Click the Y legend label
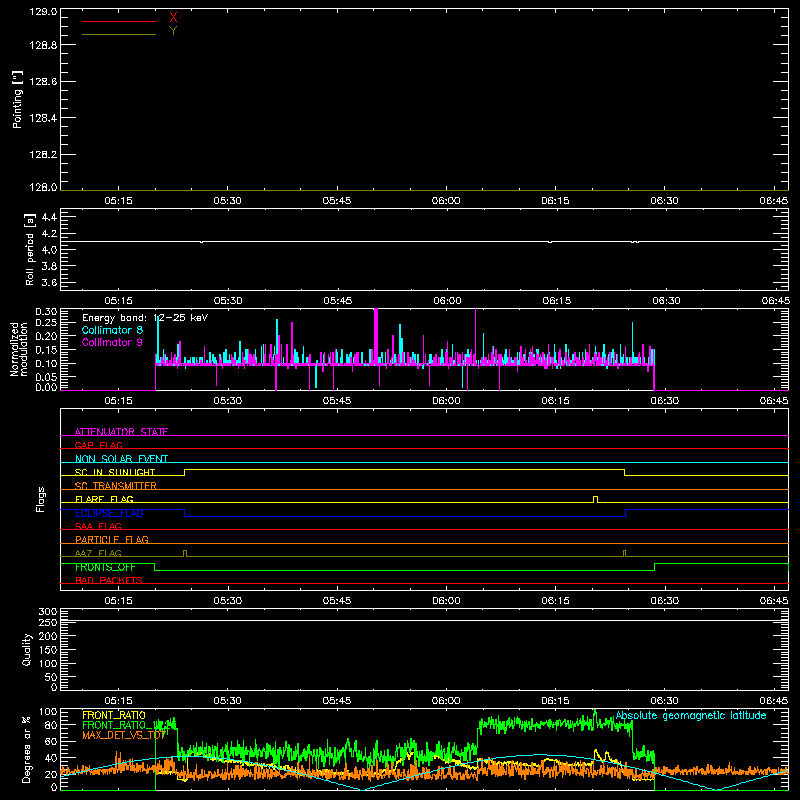The height and width of the screenshot is (800, 800). (173, 31)
